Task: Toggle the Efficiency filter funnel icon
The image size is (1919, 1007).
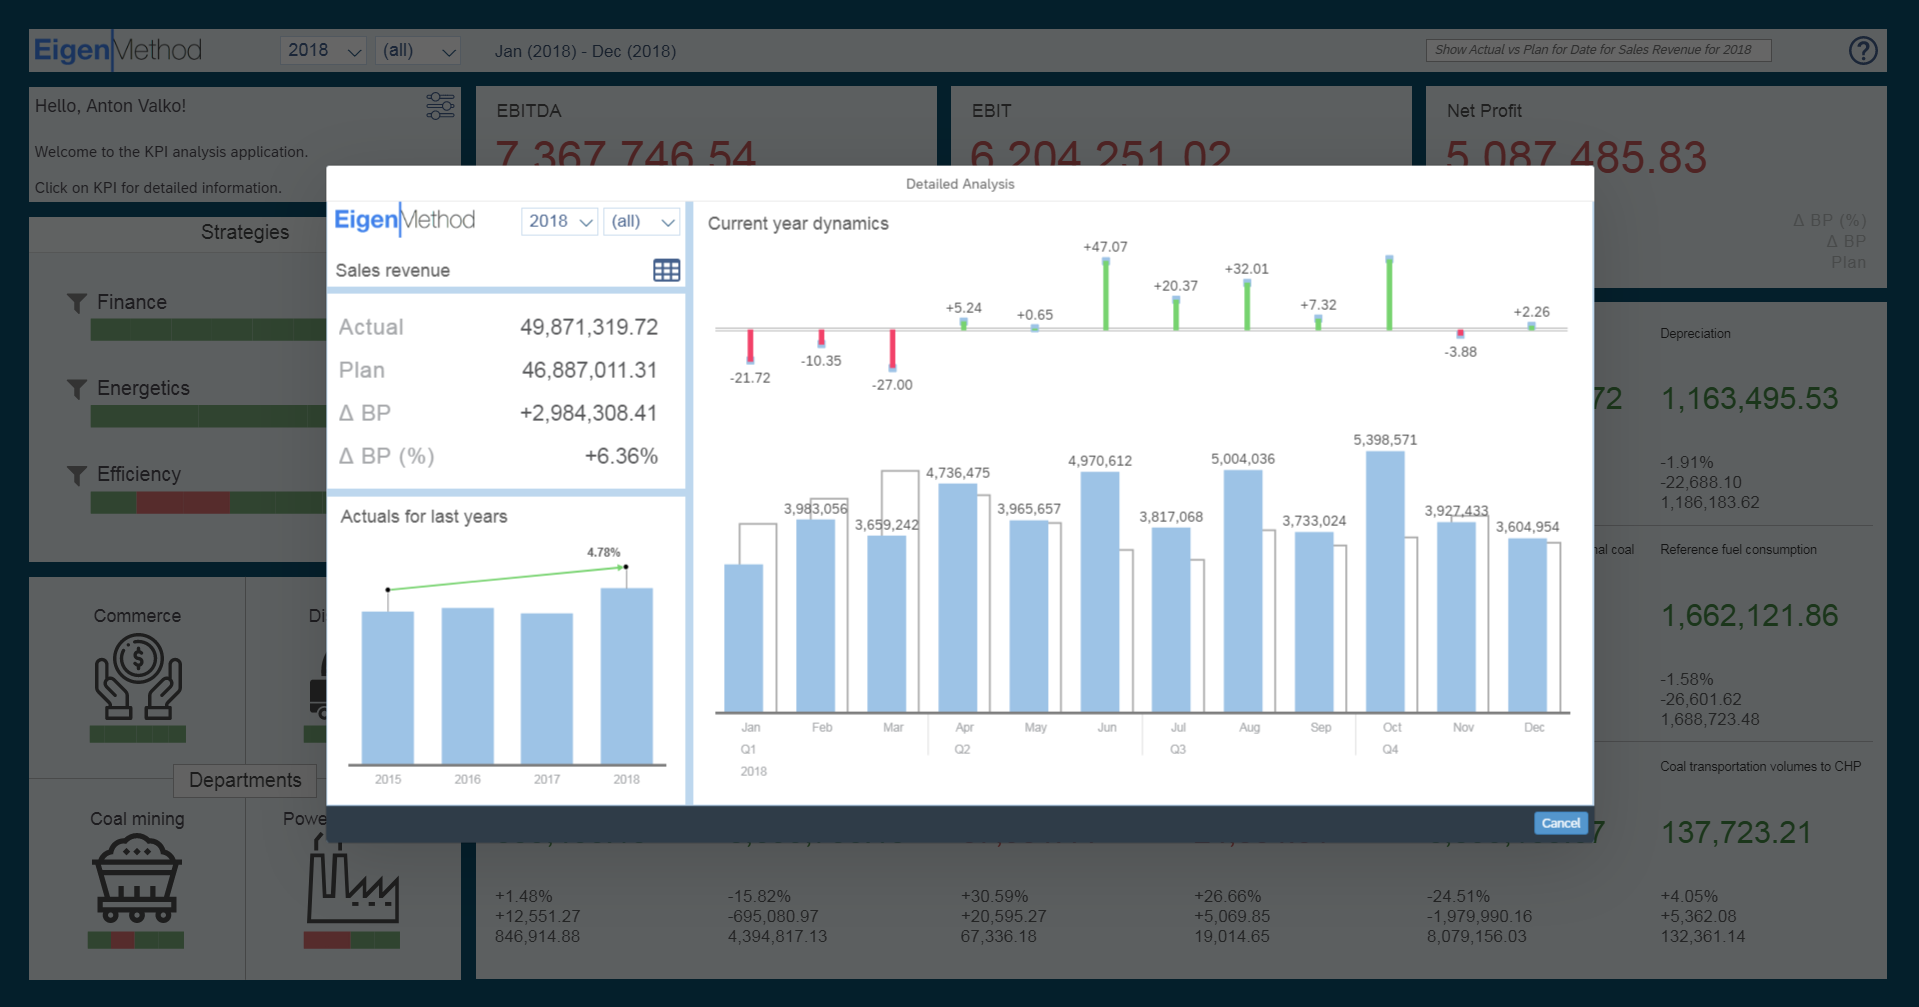Action: pyautogui.click(x=77, y=474)
